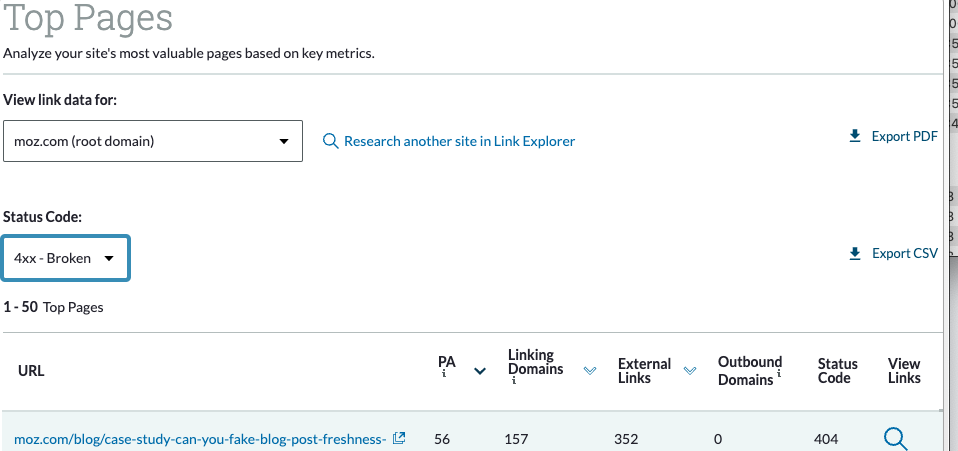The height and width of the screenshot is (451, 958).
Task: Click the Export PDF text link
Action: click(x=904, y=136)
